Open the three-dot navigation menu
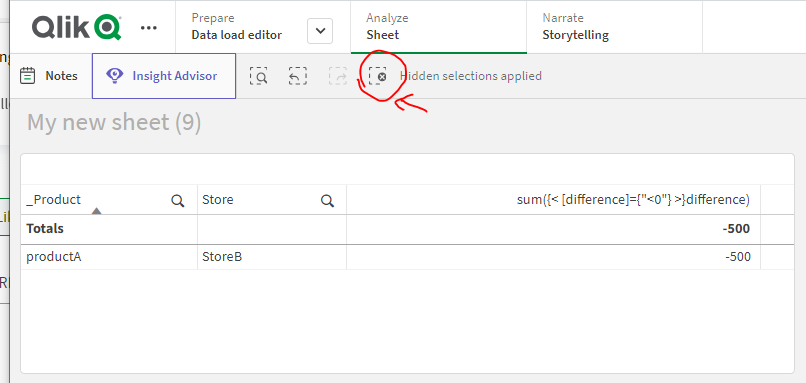806x383 pixels. 149,28
